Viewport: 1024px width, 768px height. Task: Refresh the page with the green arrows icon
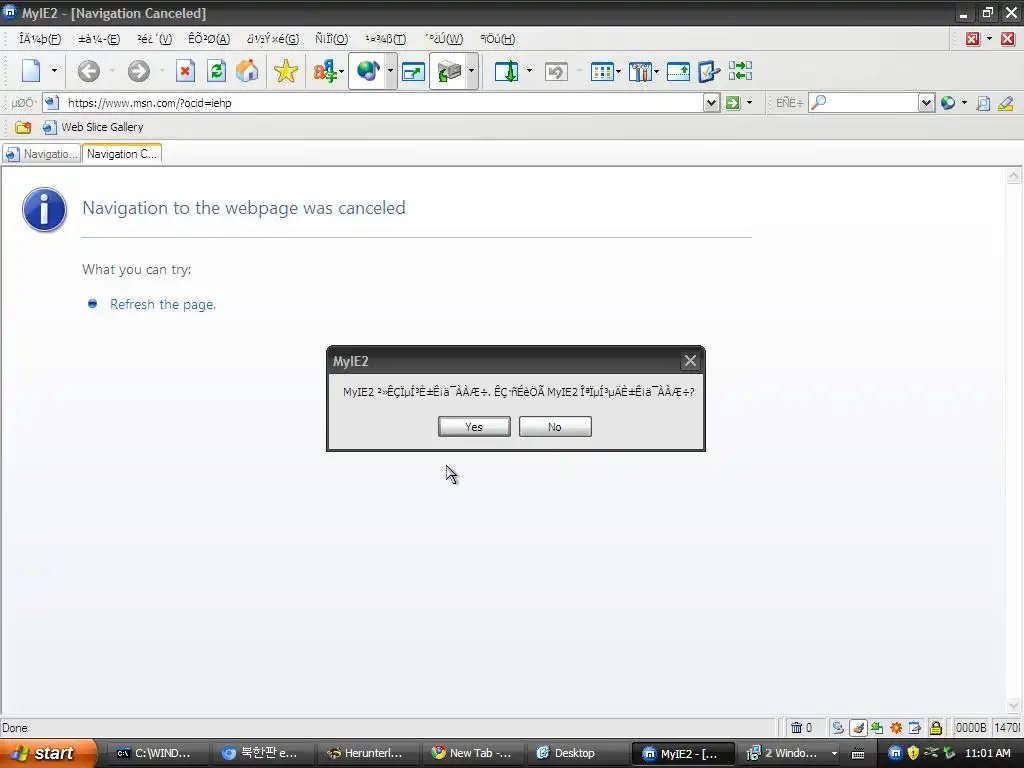point(216,71)
